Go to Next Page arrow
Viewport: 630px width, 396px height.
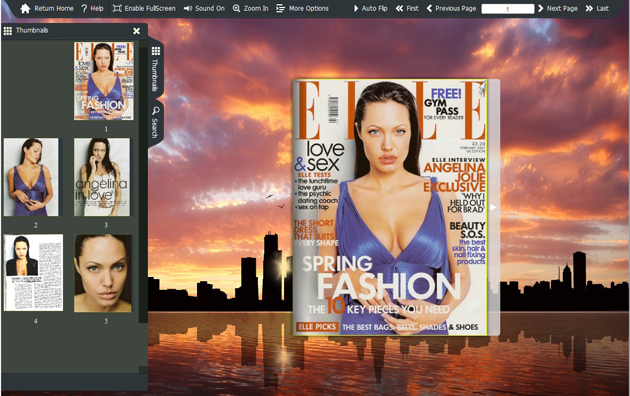(540, 8)
